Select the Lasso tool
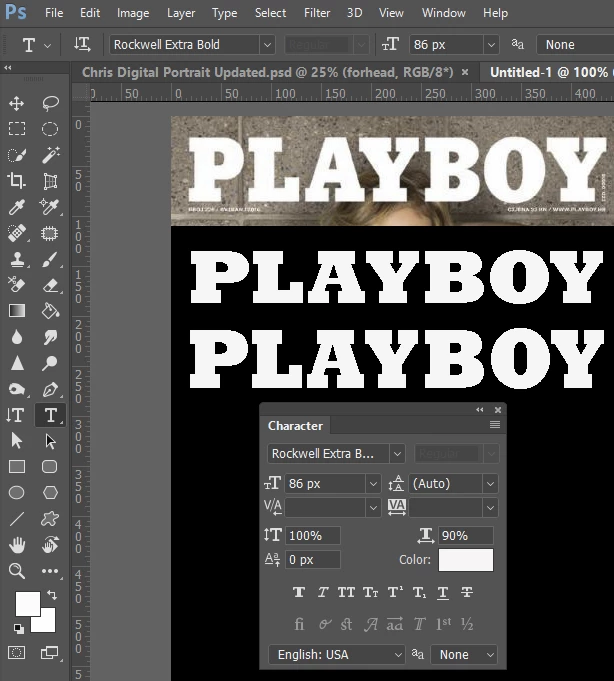 click(50, 103)
